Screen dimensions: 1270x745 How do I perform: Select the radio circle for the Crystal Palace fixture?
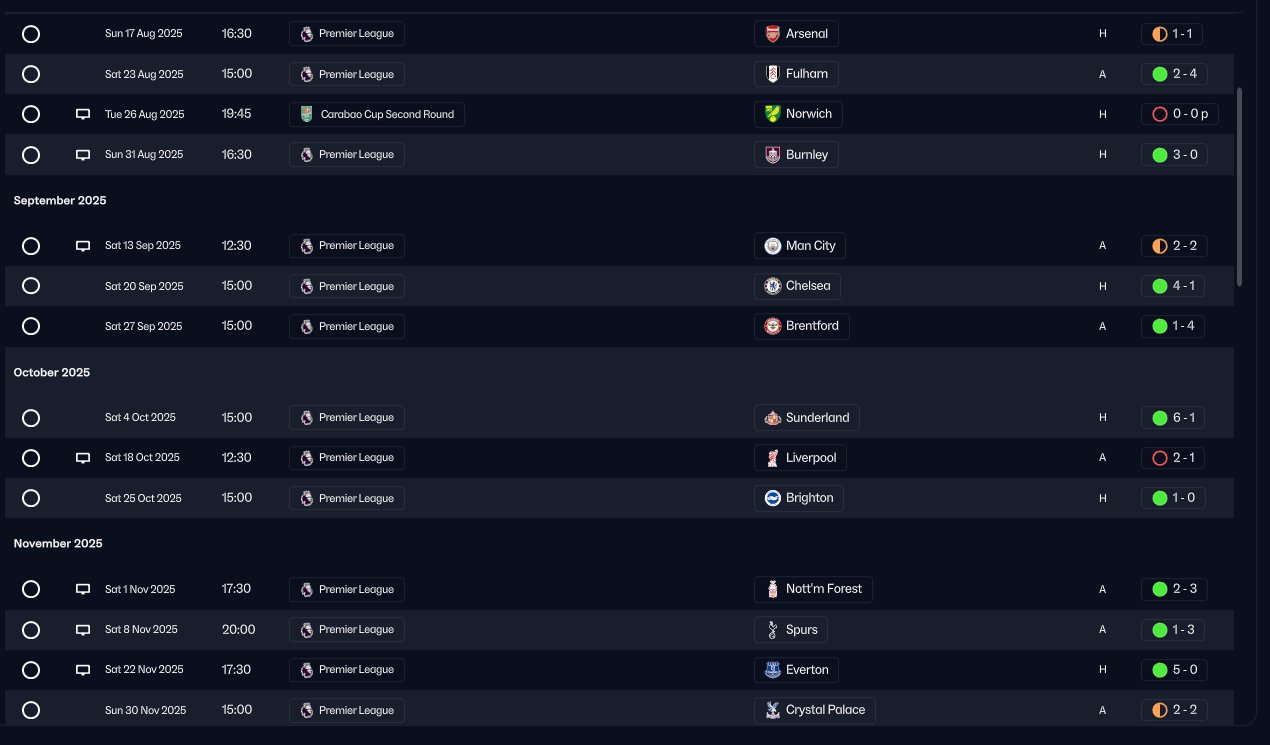click(31, 710)
